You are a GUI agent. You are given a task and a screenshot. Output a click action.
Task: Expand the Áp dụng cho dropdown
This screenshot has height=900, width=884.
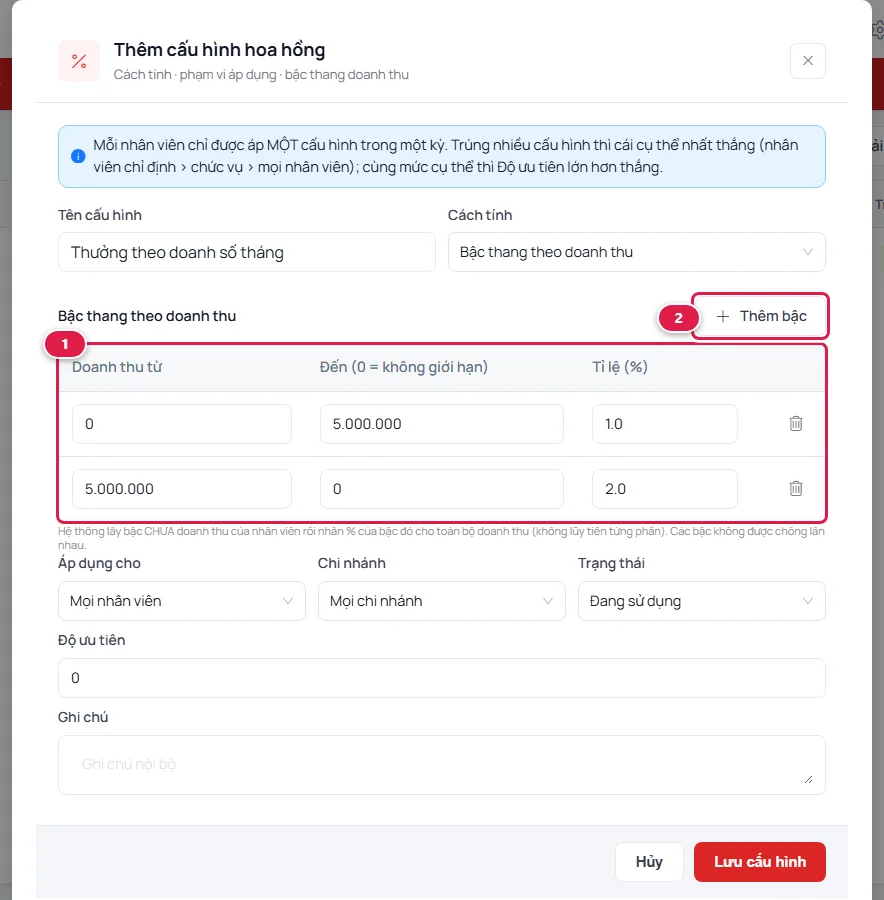click(x=181, y=601)
